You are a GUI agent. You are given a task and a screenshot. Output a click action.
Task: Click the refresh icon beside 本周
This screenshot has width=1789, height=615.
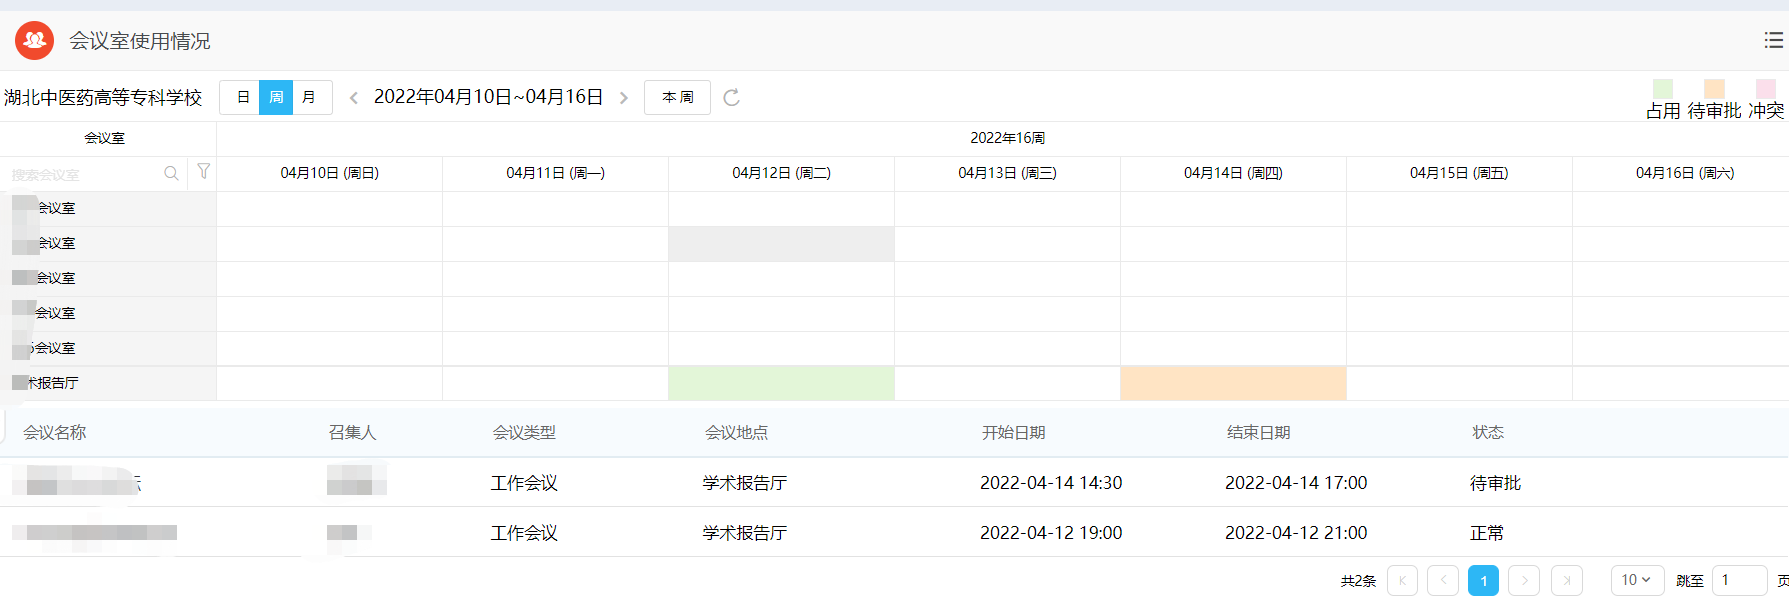(x=732, y=97)
